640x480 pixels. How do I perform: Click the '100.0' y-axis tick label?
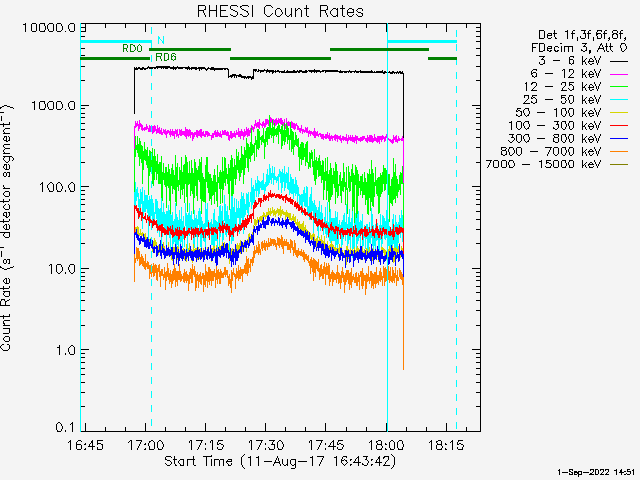click(x=57, y=187)
